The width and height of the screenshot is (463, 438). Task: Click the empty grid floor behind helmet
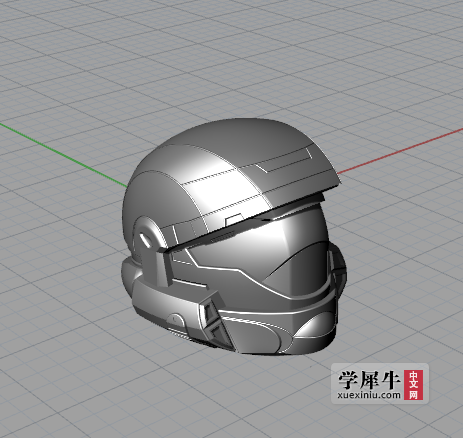133,67
